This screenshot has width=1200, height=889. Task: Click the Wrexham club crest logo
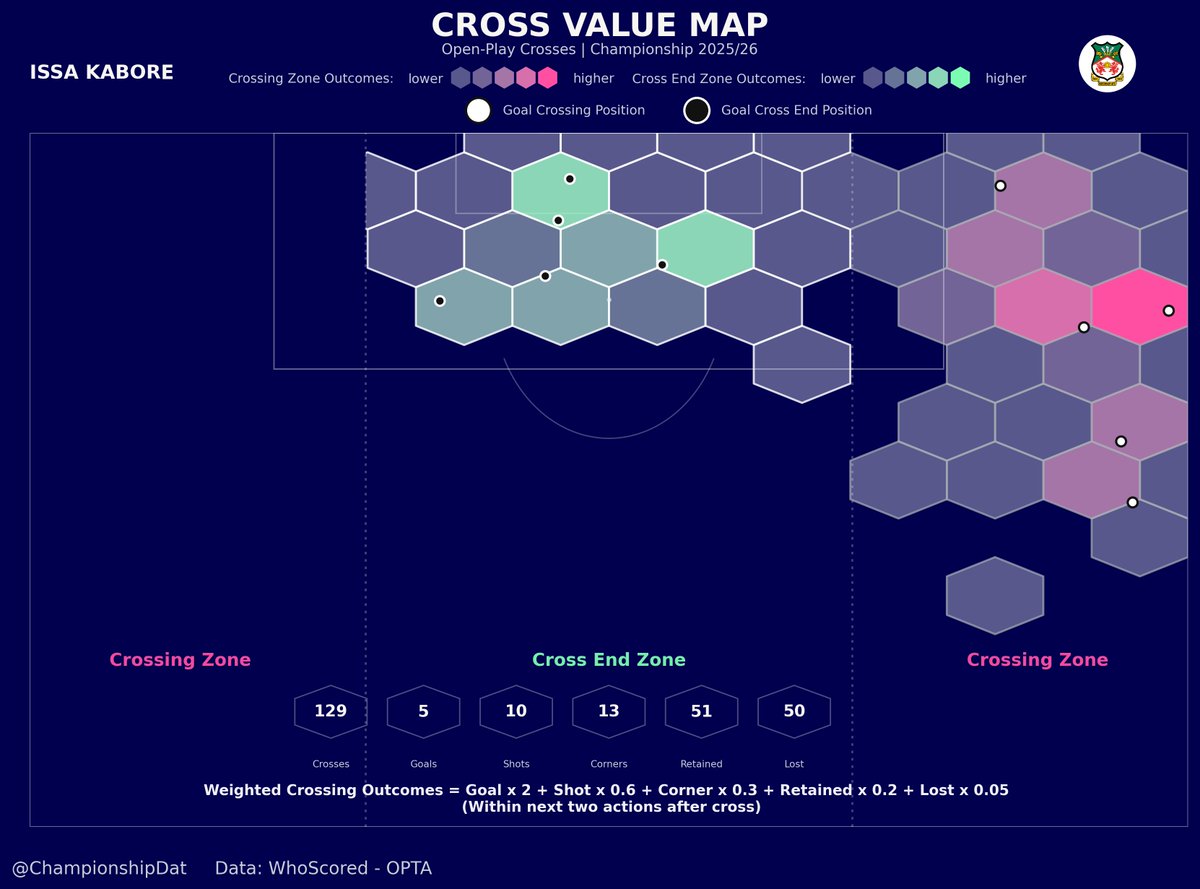(x=1107, y=65)
